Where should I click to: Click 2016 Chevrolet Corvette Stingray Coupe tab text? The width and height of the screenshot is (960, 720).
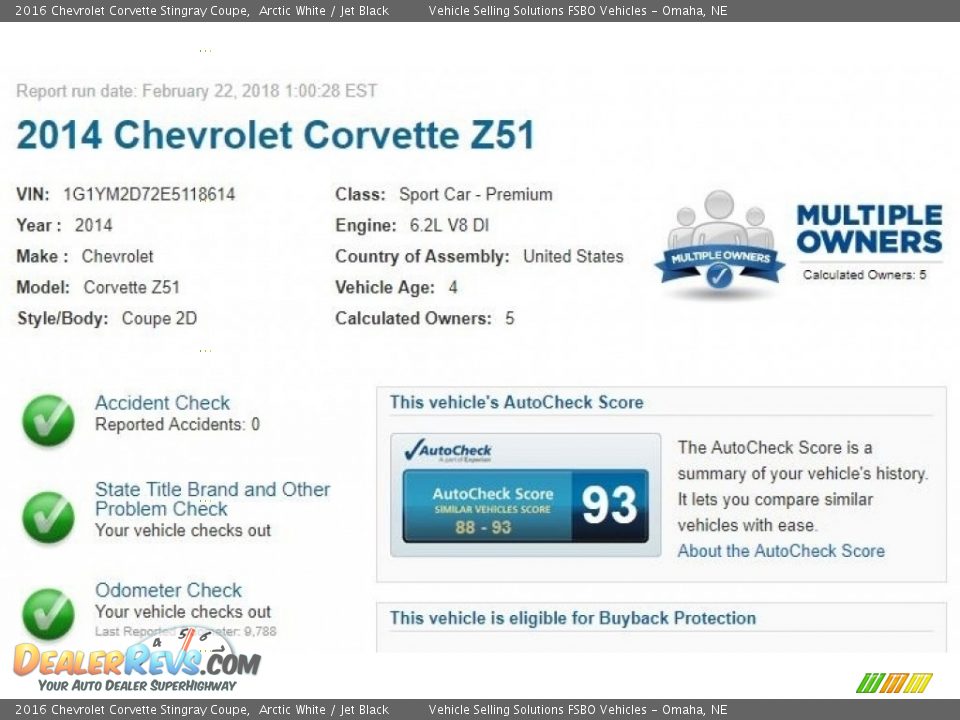coord(125,10)
